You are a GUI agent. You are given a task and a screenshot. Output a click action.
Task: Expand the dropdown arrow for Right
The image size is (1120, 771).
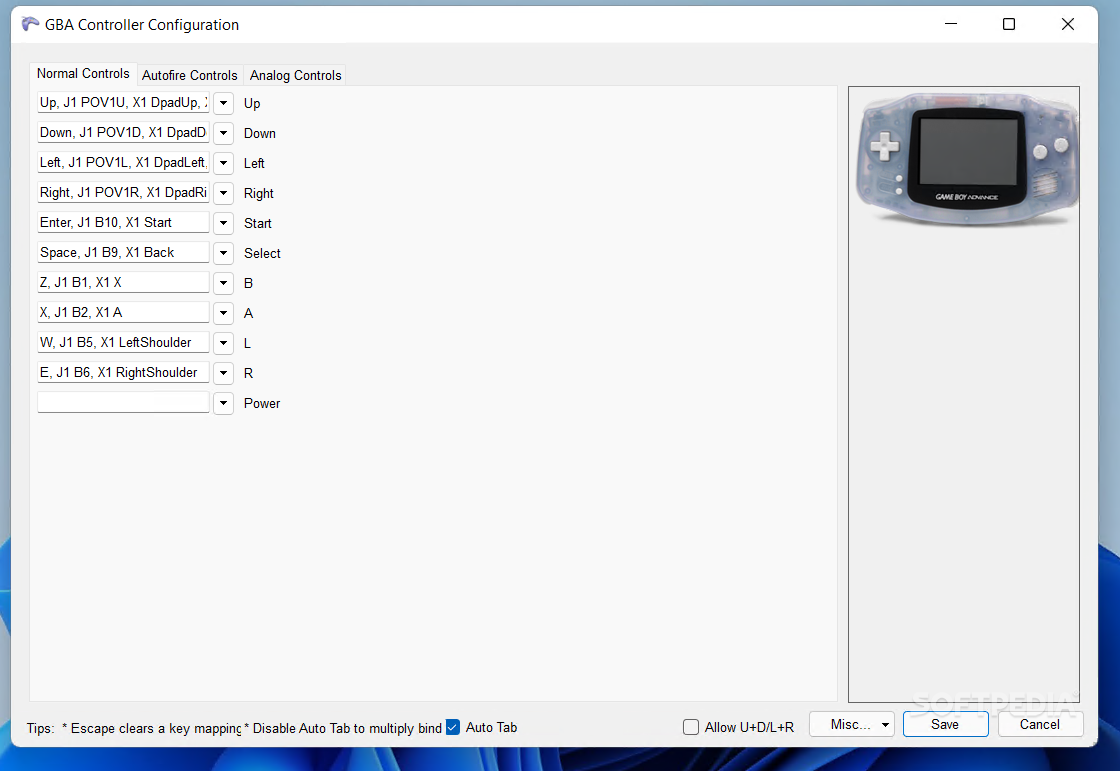(224, 193)
